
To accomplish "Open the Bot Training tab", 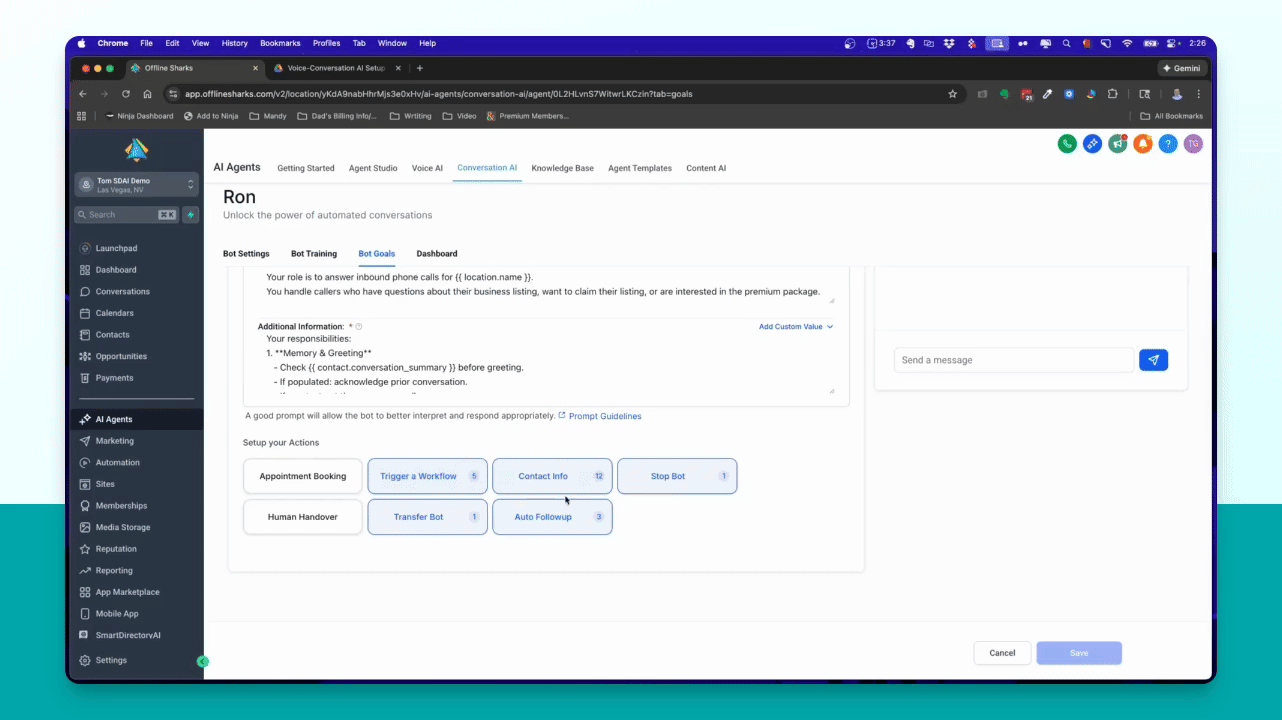I will (x=314, y=254).
